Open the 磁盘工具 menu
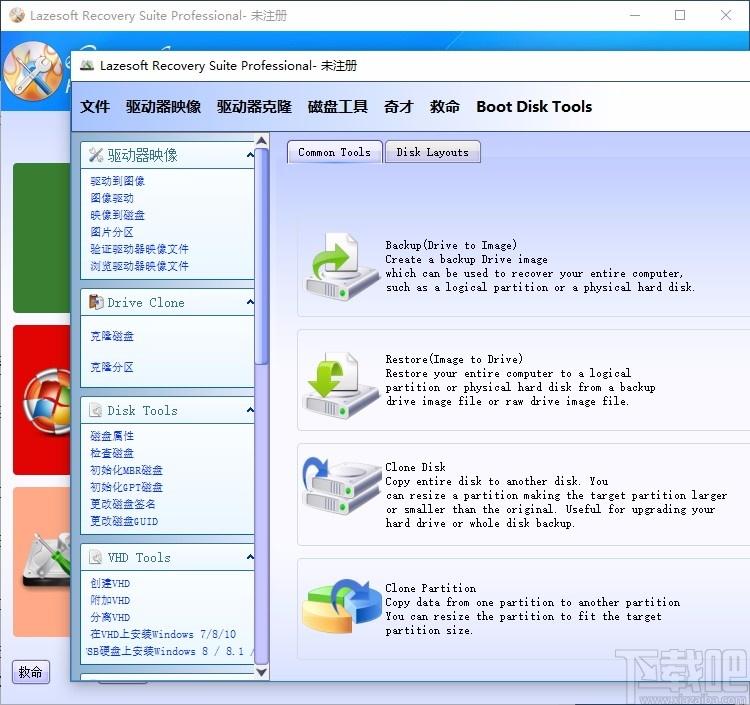The image size is (750, 705). click(x=338, y=106)
